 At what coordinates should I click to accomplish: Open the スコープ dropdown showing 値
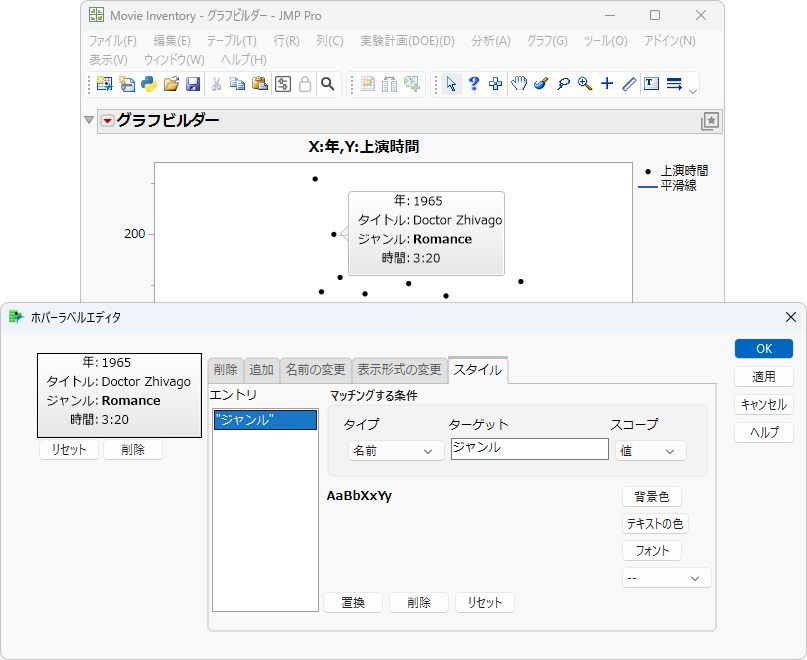pos(651,451)
